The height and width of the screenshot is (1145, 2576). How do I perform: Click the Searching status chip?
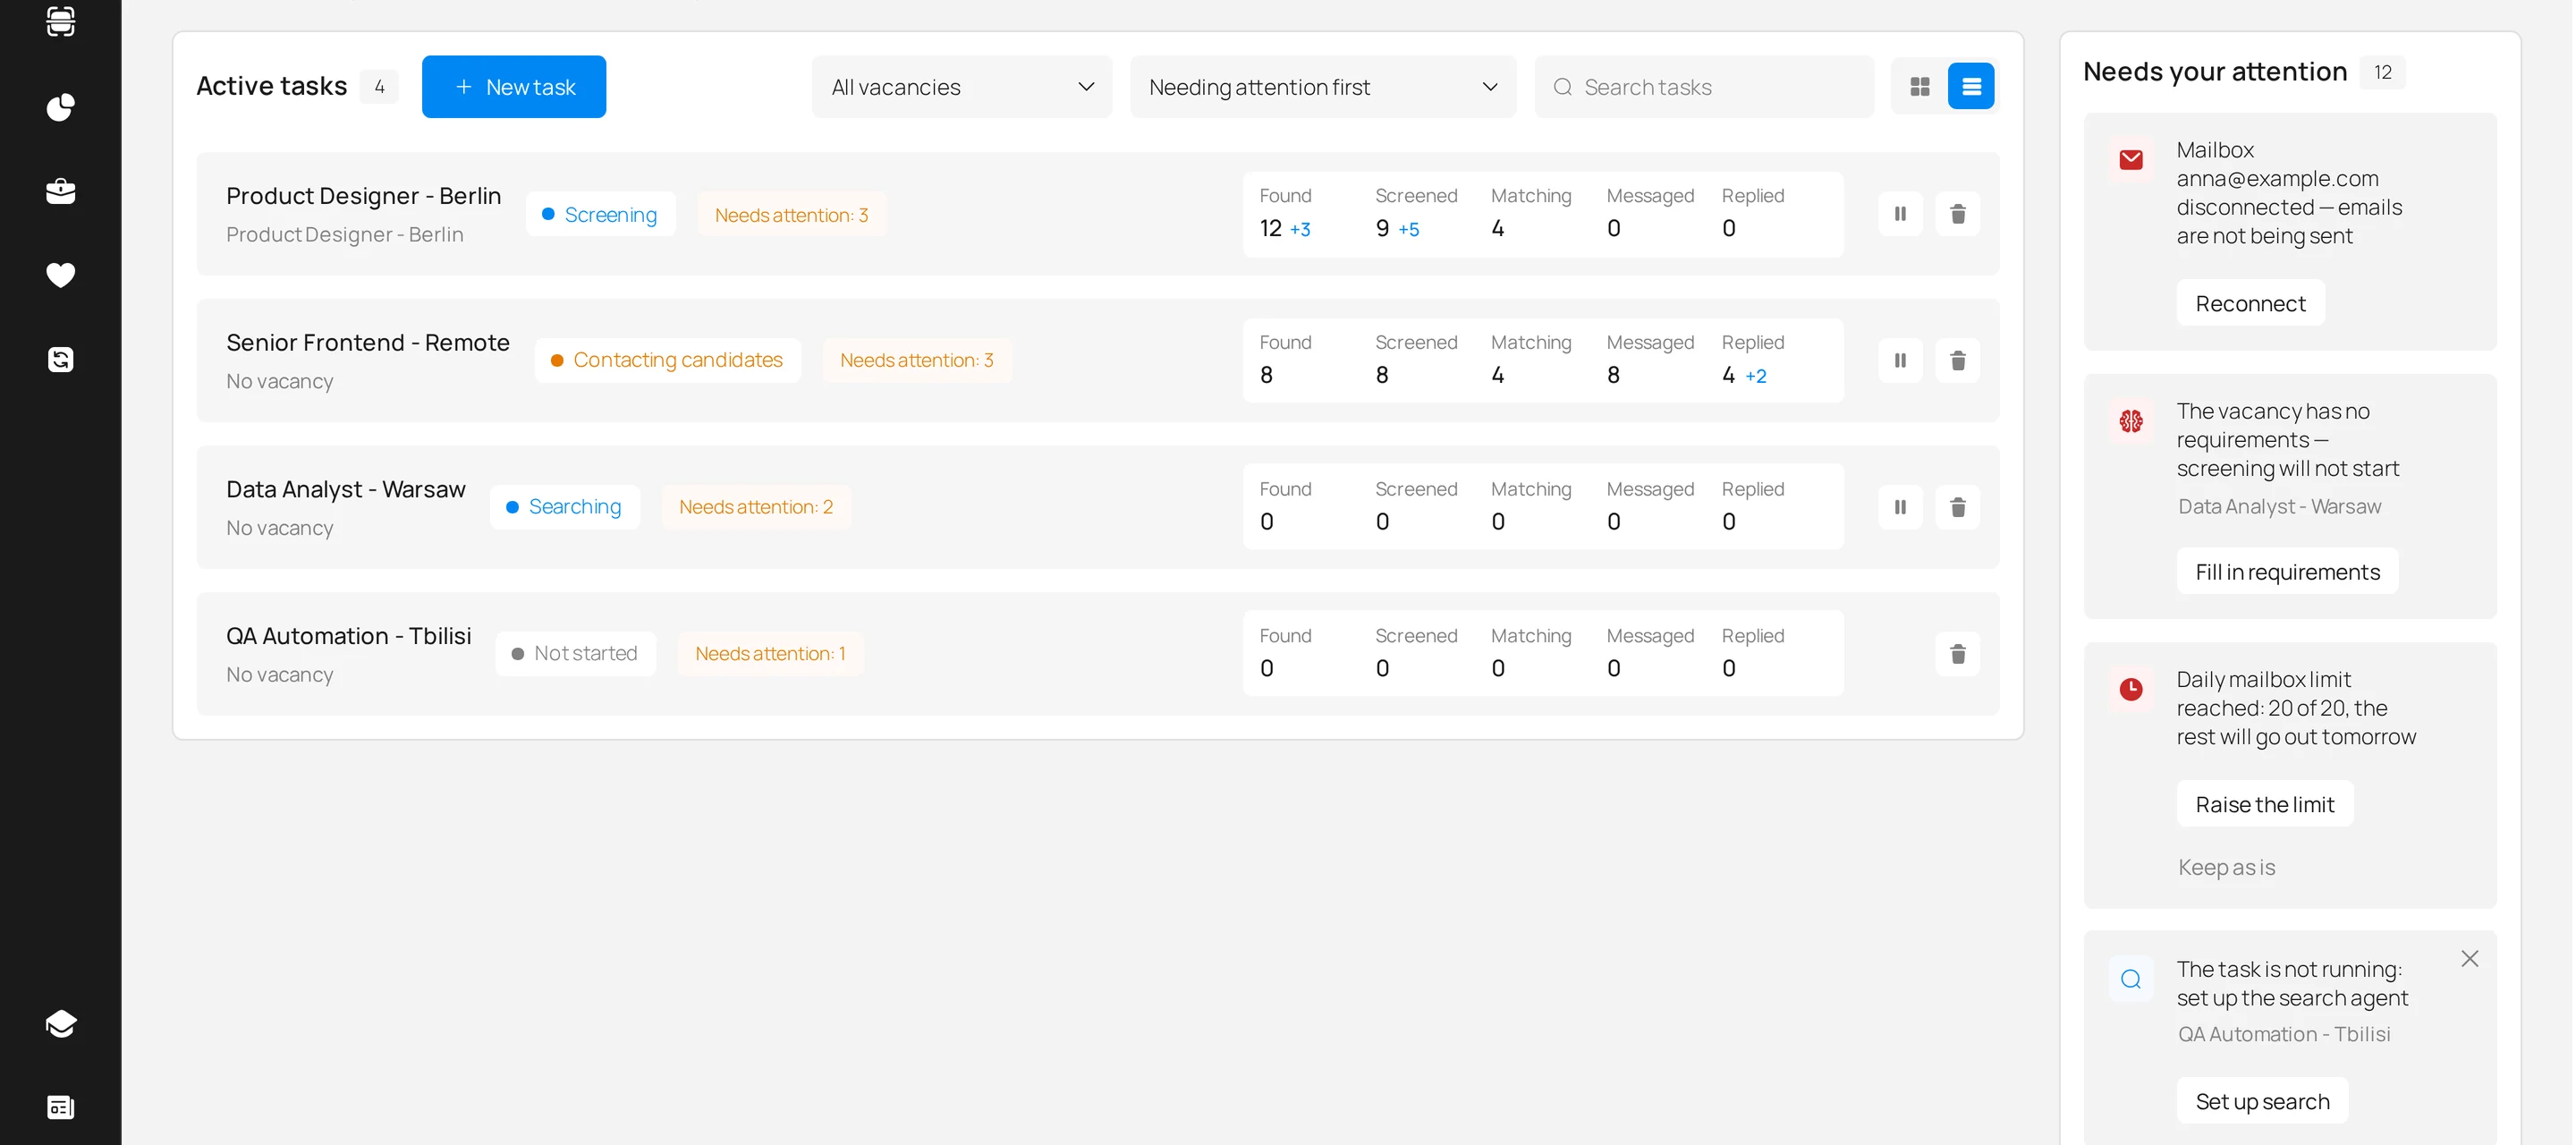coord(564,507)
